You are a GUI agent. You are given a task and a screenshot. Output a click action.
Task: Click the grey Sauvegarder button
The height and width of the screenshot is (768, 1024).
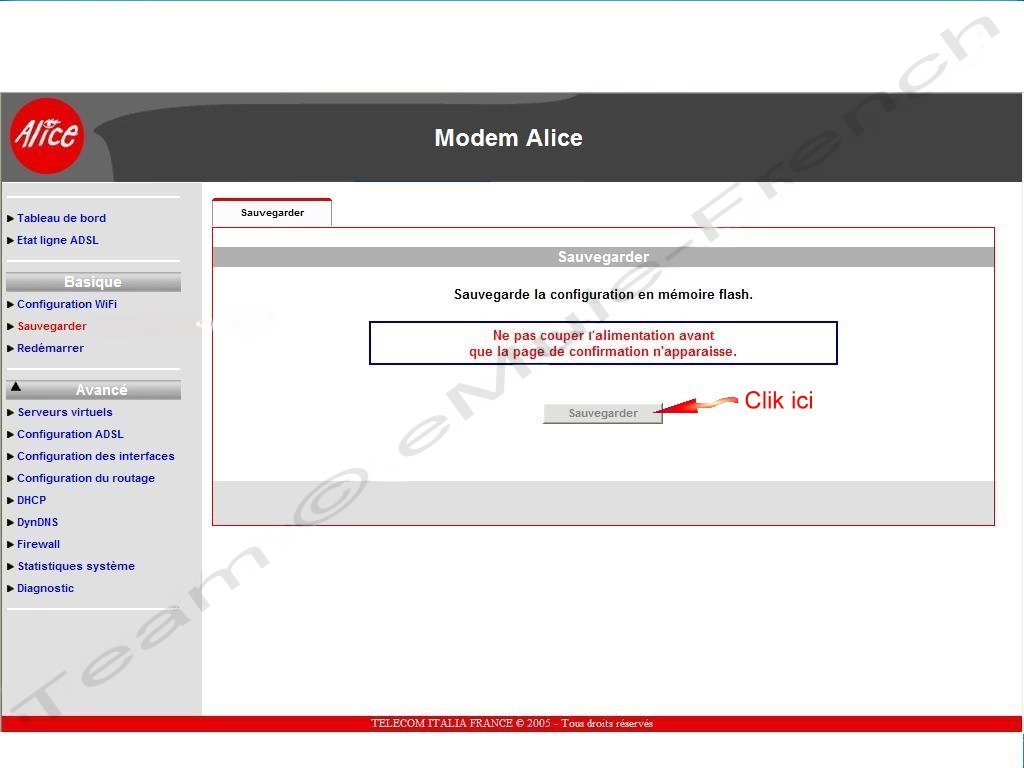coord(603,413)
